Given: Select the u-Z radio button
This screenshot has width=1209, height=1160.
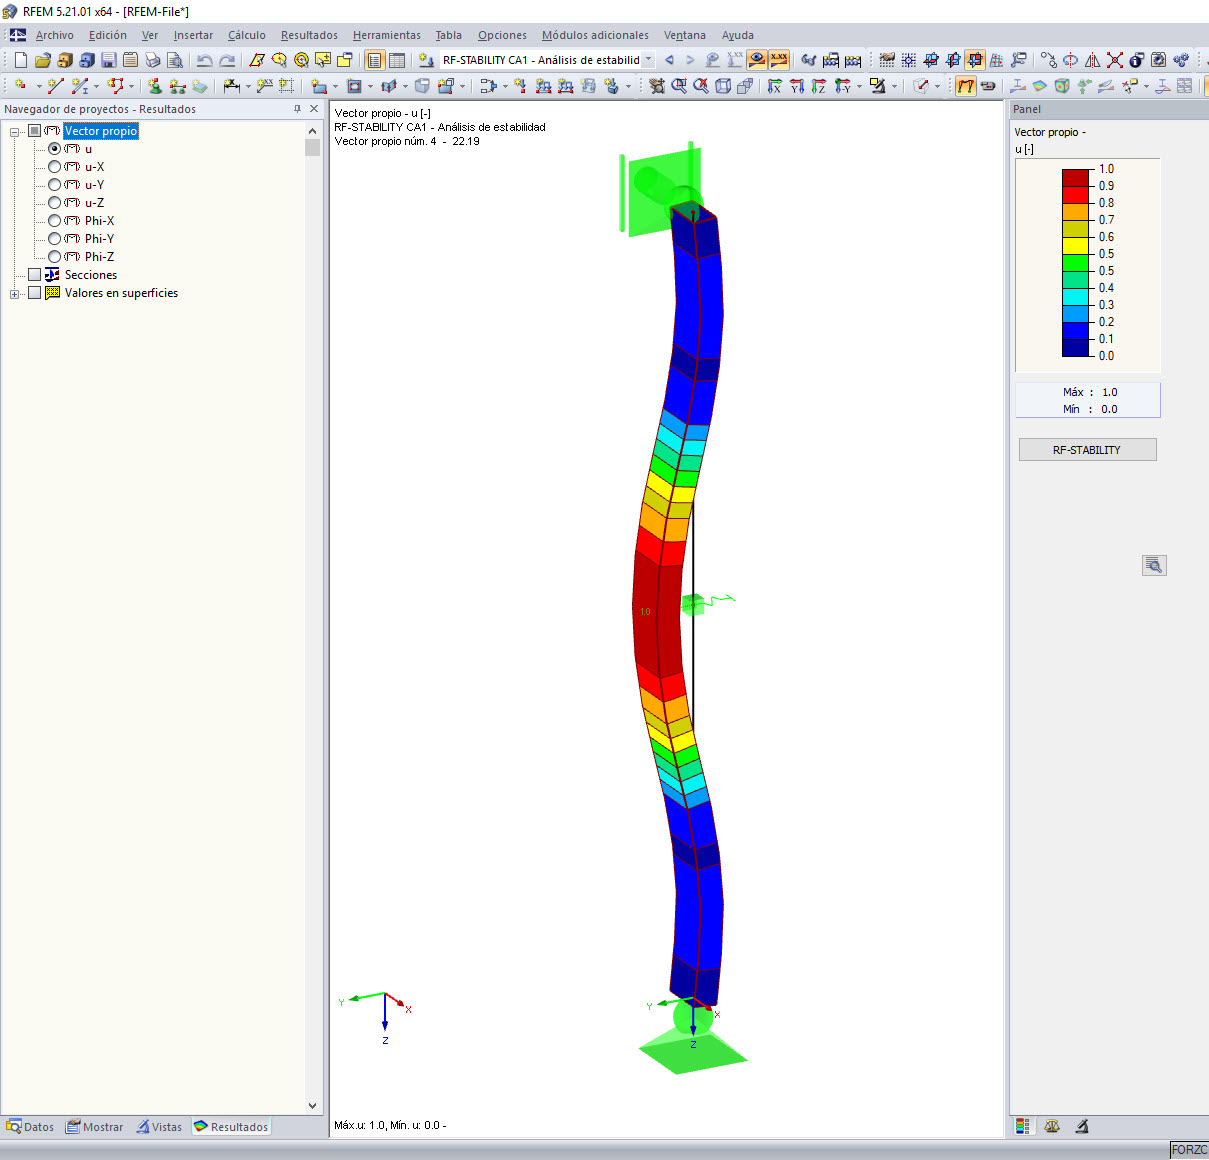Looking at the screenshot, I should pyautogui.click(x=55, y=202).
